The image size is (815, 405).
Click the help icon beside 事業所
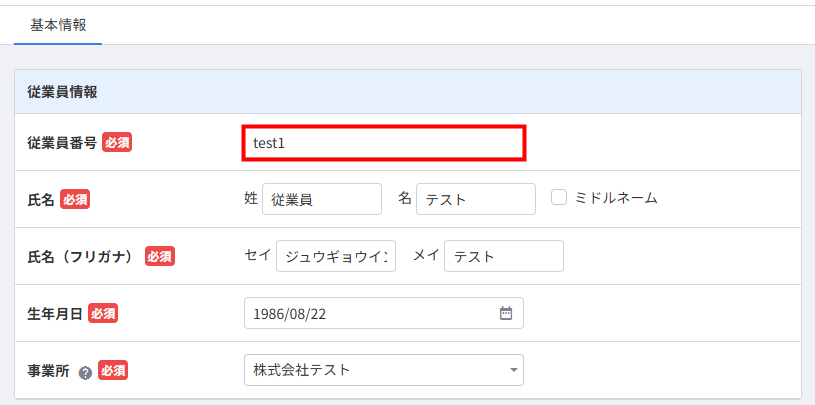pyautogui.click(x=85, y=372)
